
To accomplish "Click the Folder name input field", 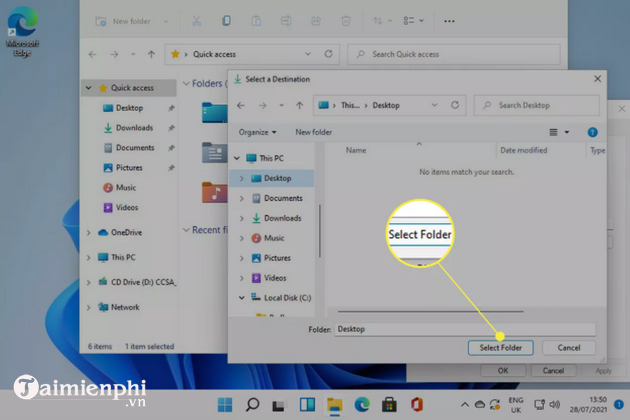I will coord(465,329).
